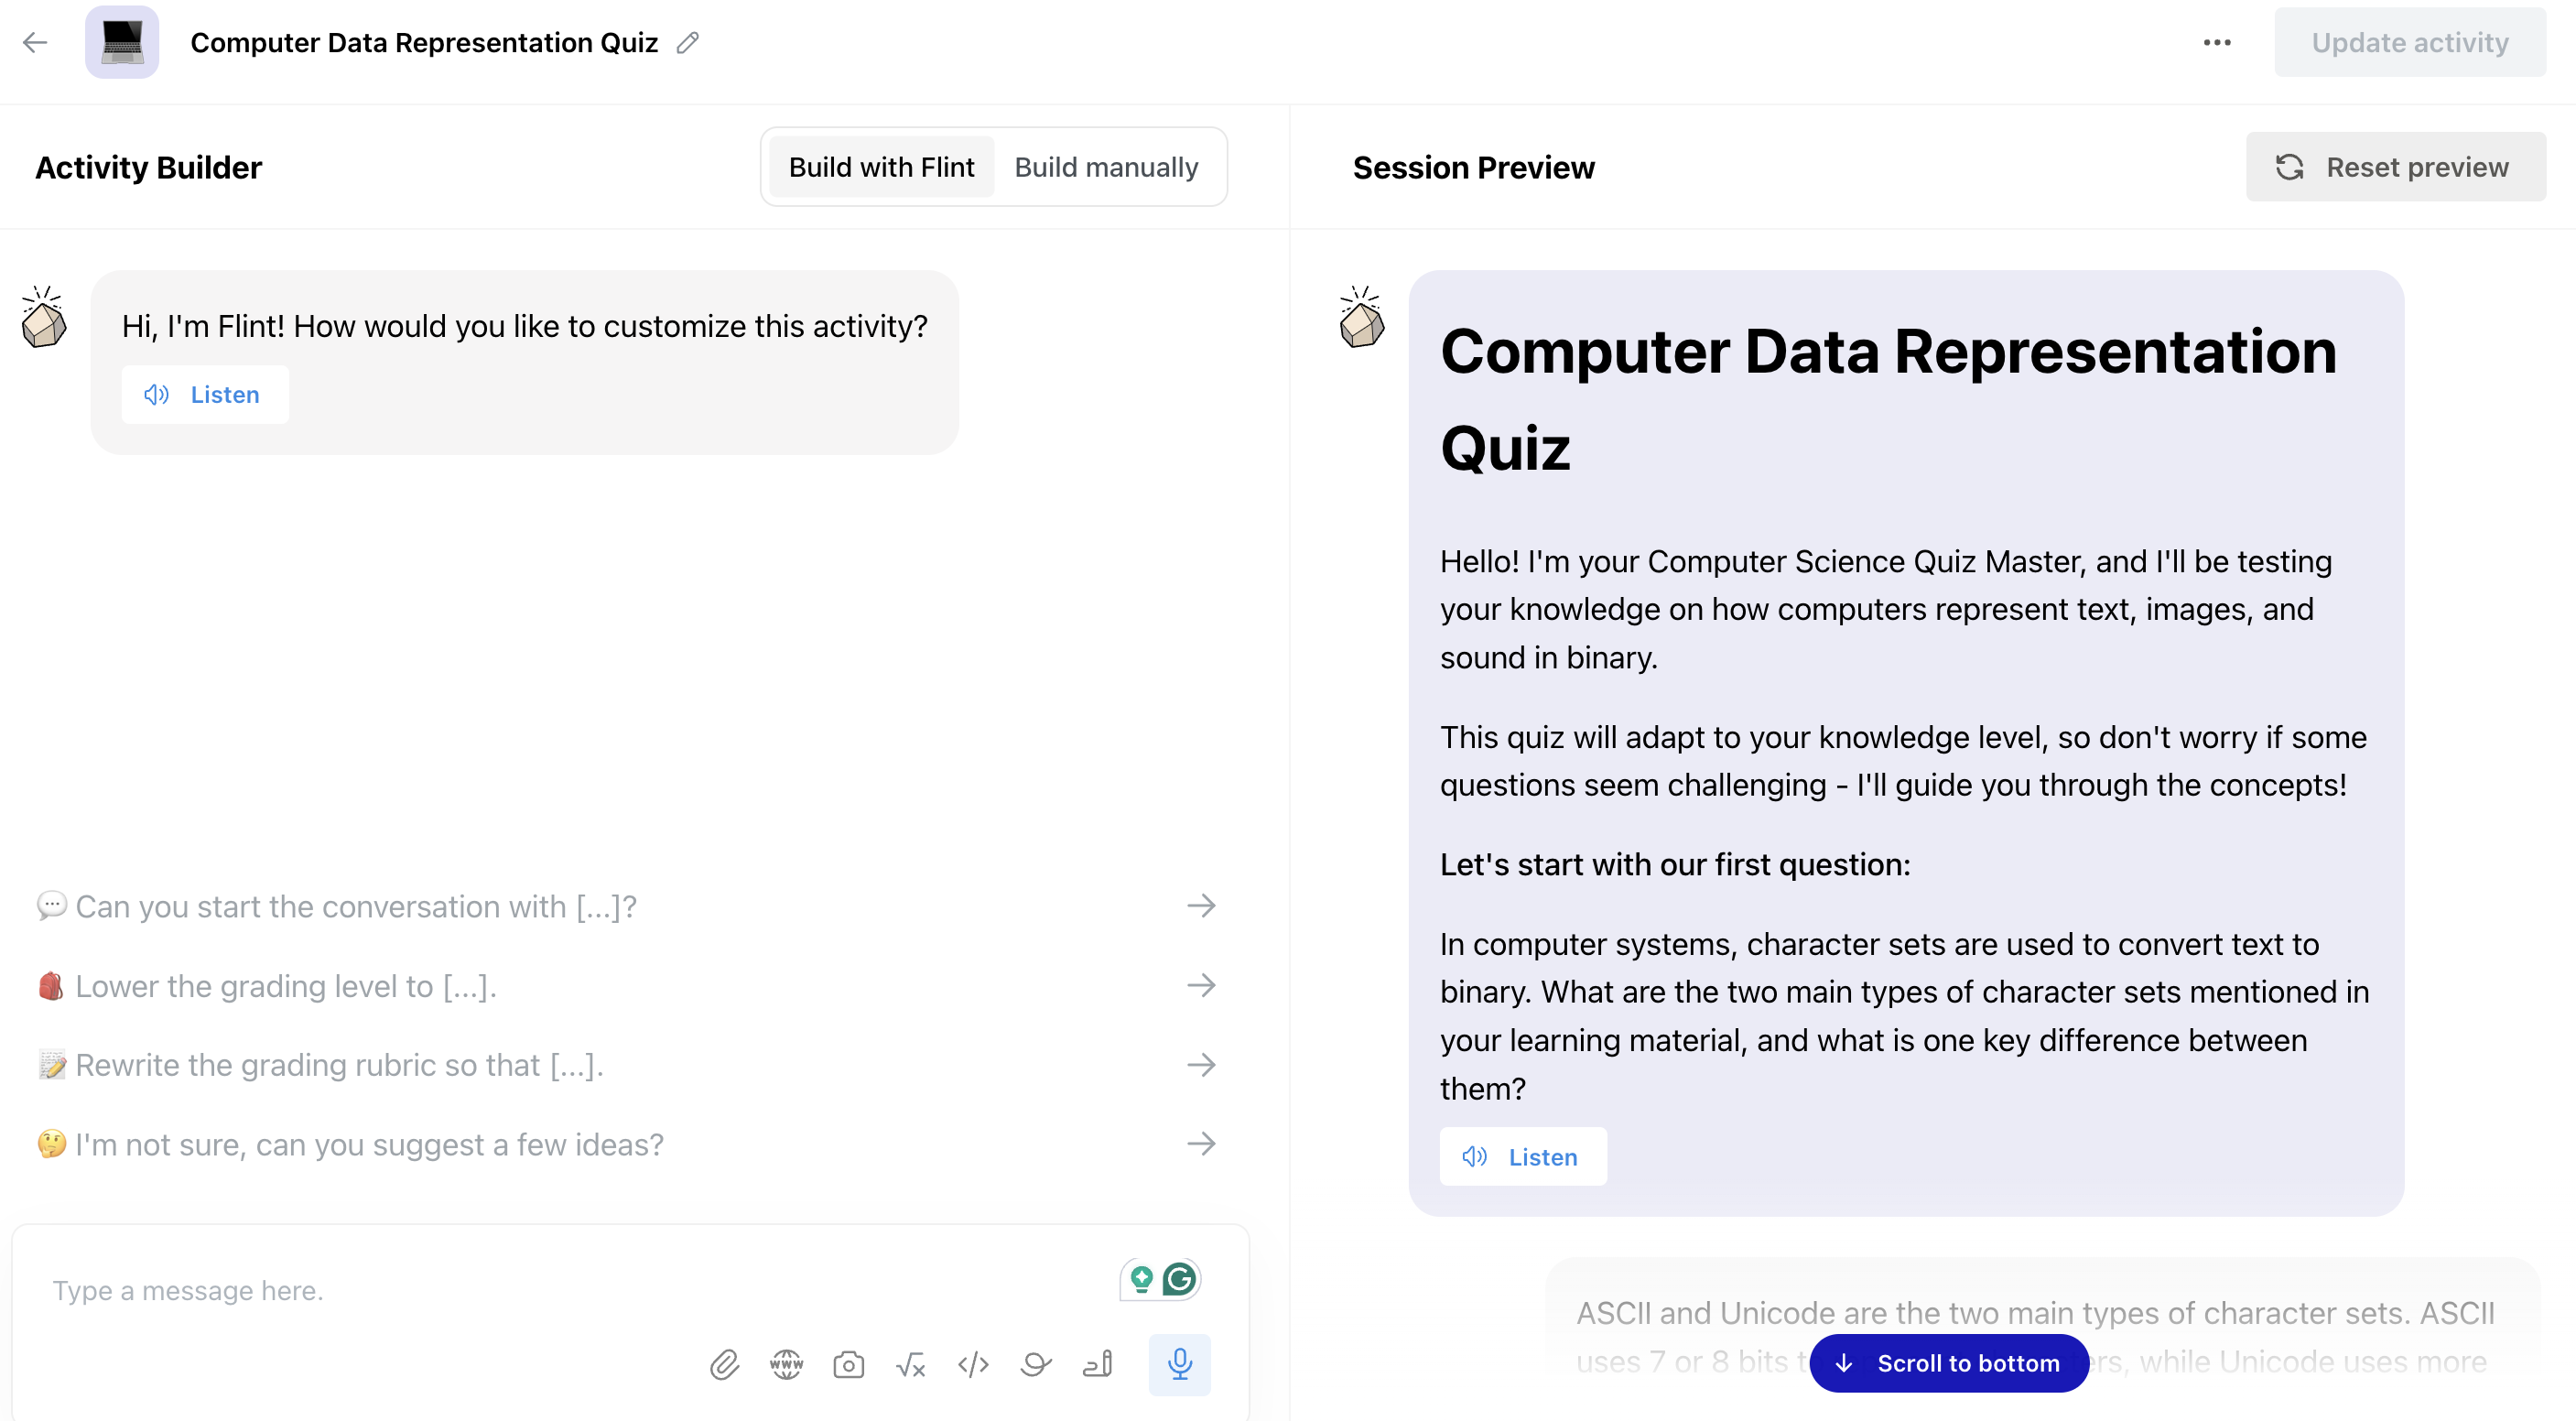This screenshot has width=2576, height=1421.
Task: Attach a file with the paperclip icon
Action: click(724, 1364)
